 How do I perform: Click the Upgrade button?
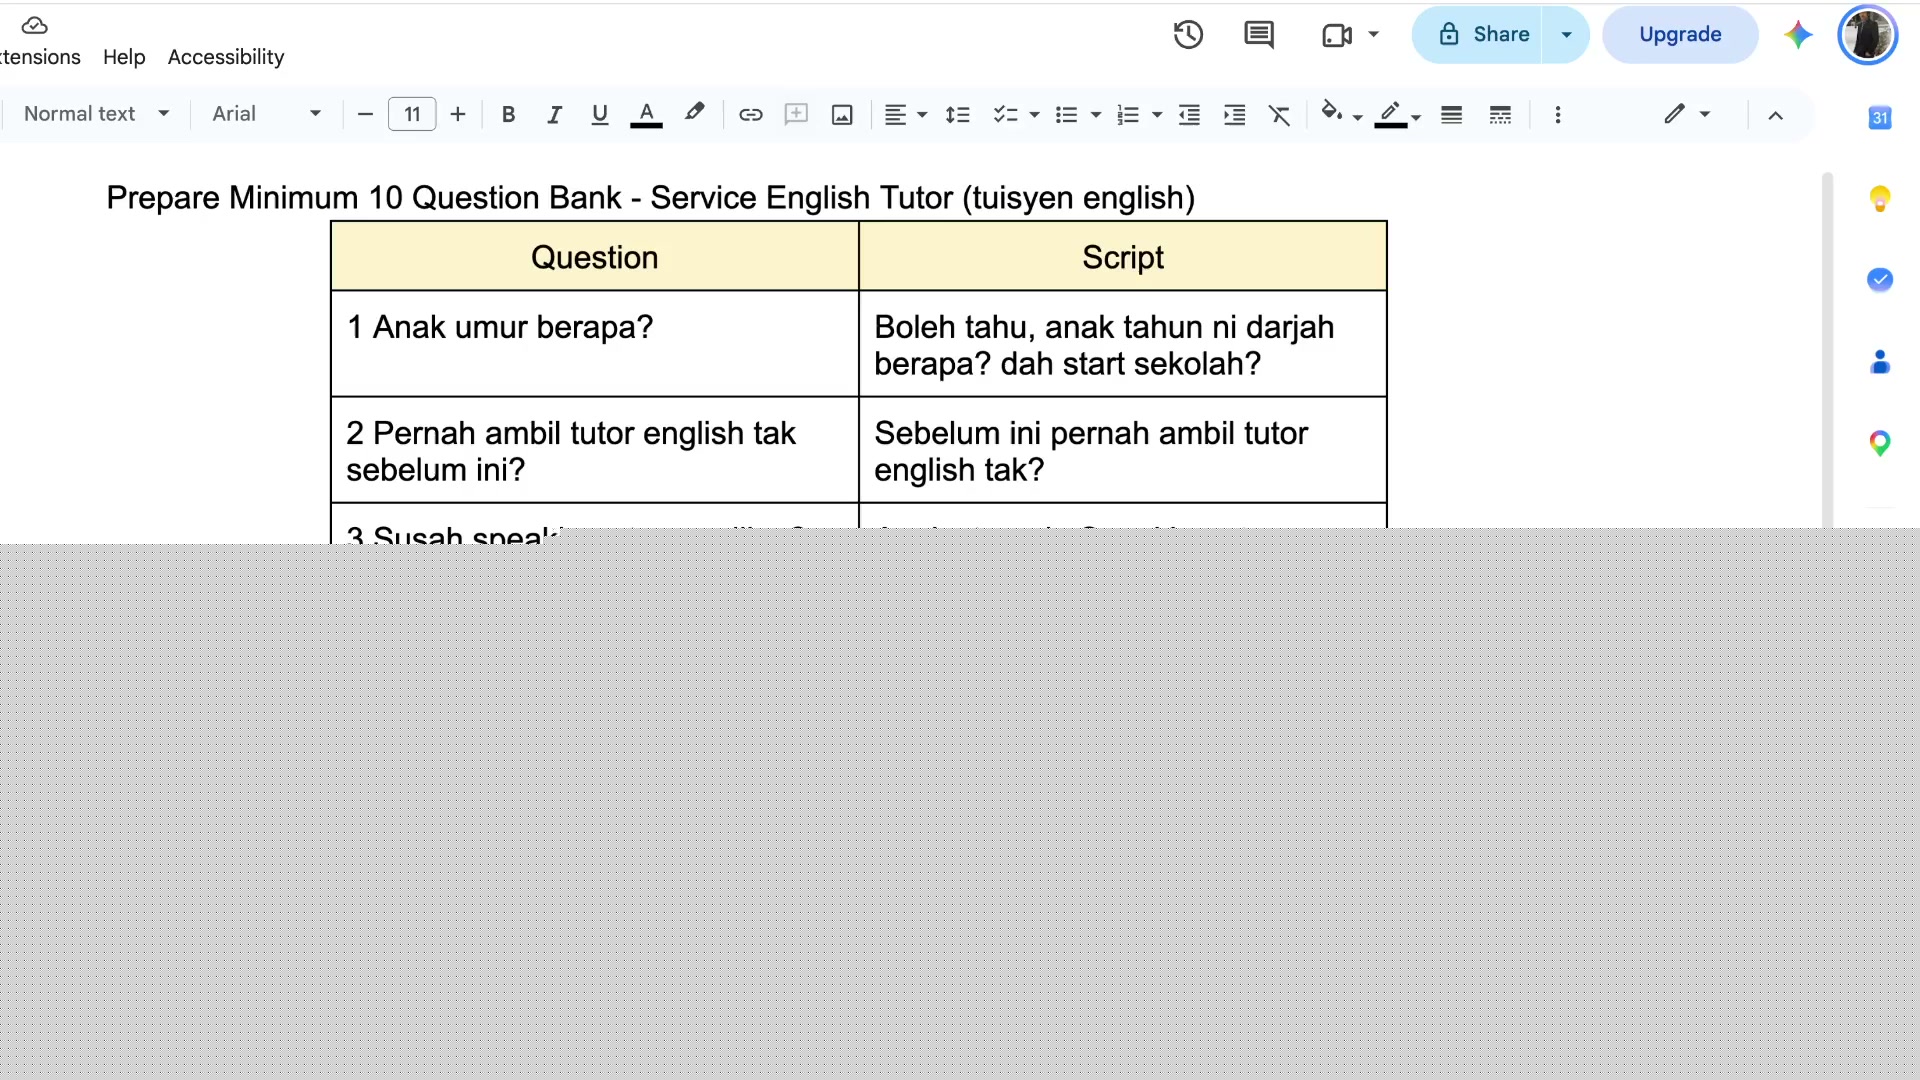(1680, 35)
